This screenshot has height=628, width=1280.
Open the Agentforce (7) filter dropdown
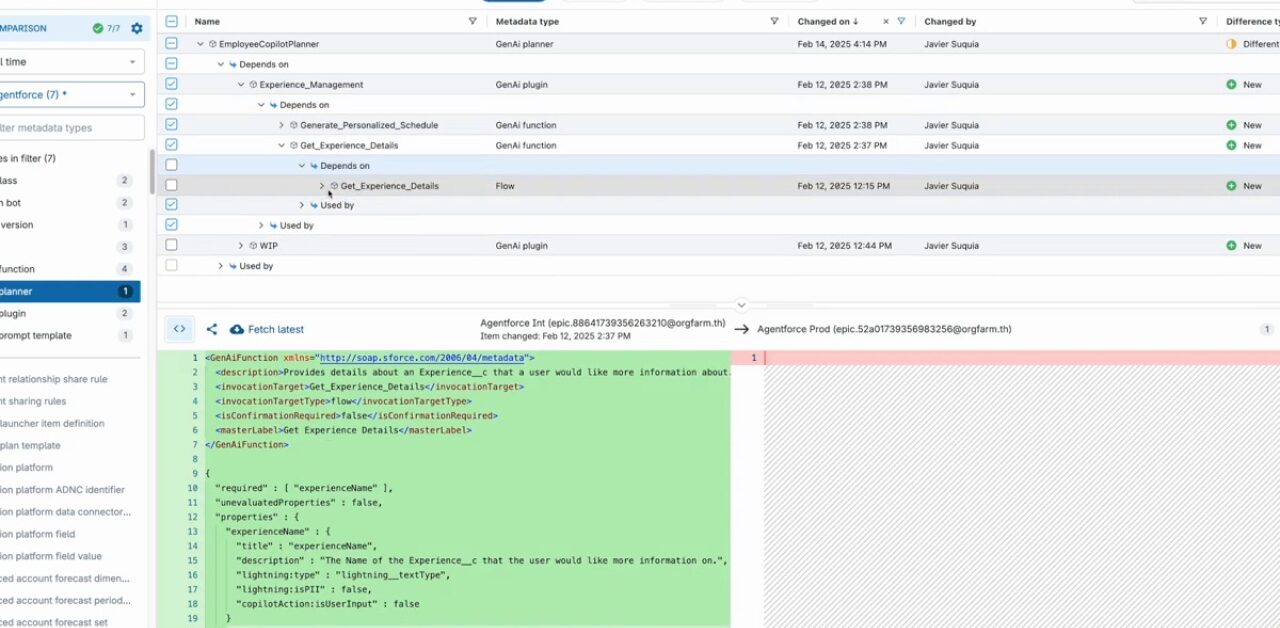click(x=70, y=95)
